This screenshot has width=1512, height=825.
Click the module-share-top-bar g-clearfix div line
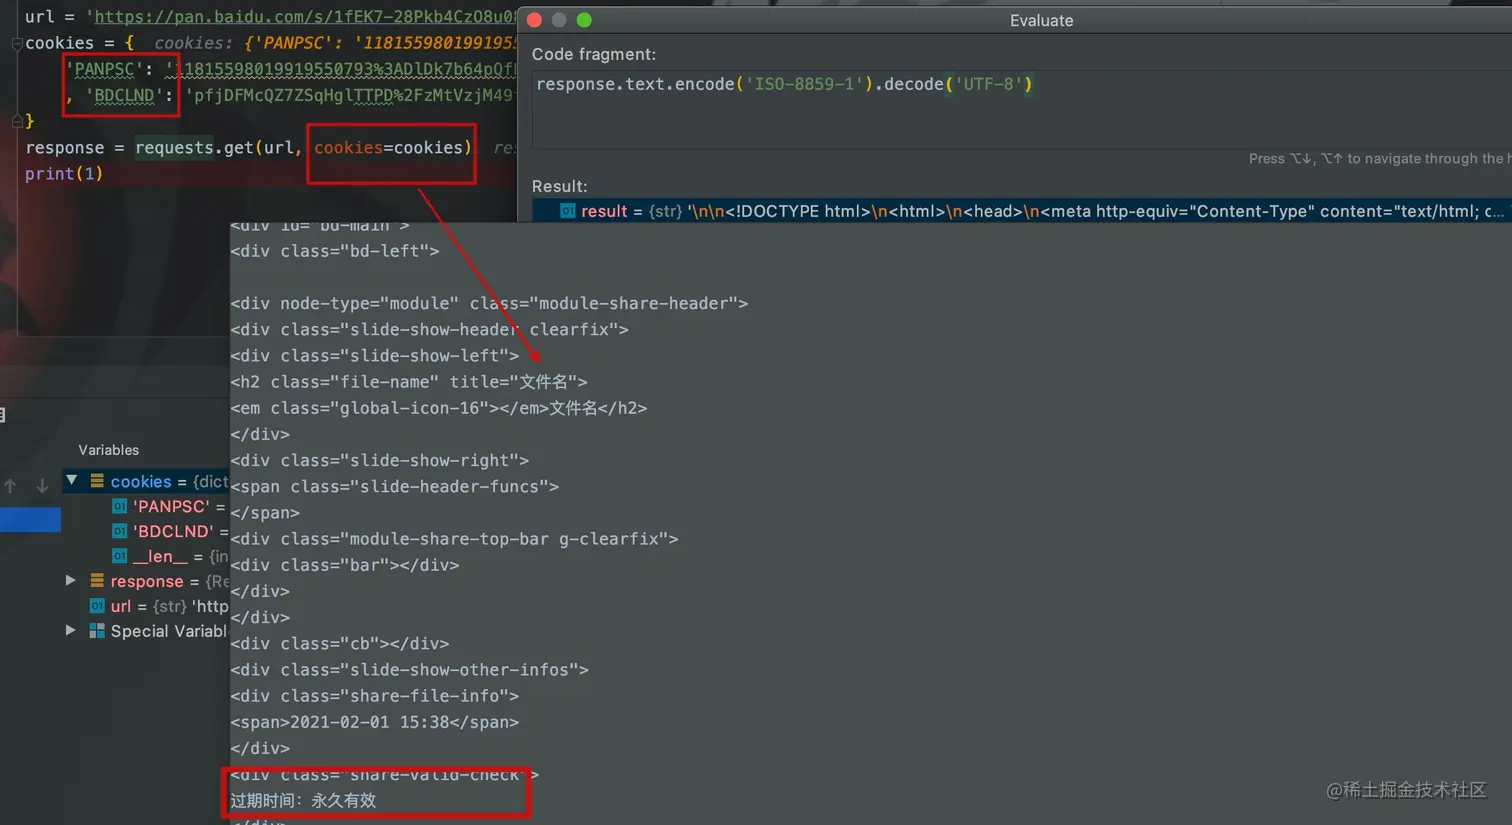click(x=454, y=539)
